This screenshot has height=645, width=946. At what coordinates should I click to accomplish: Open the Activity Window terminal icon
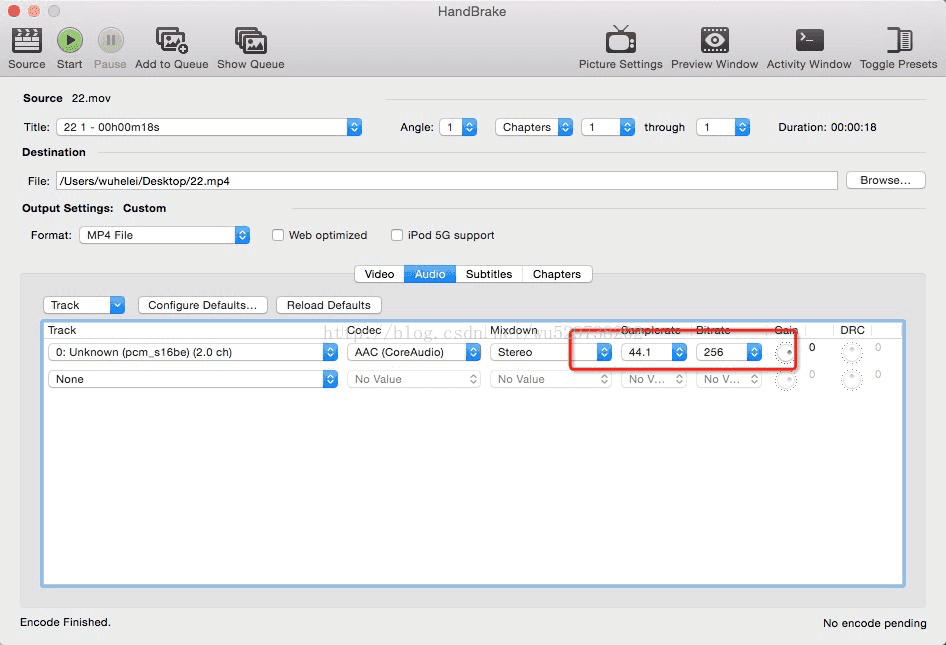809,40
